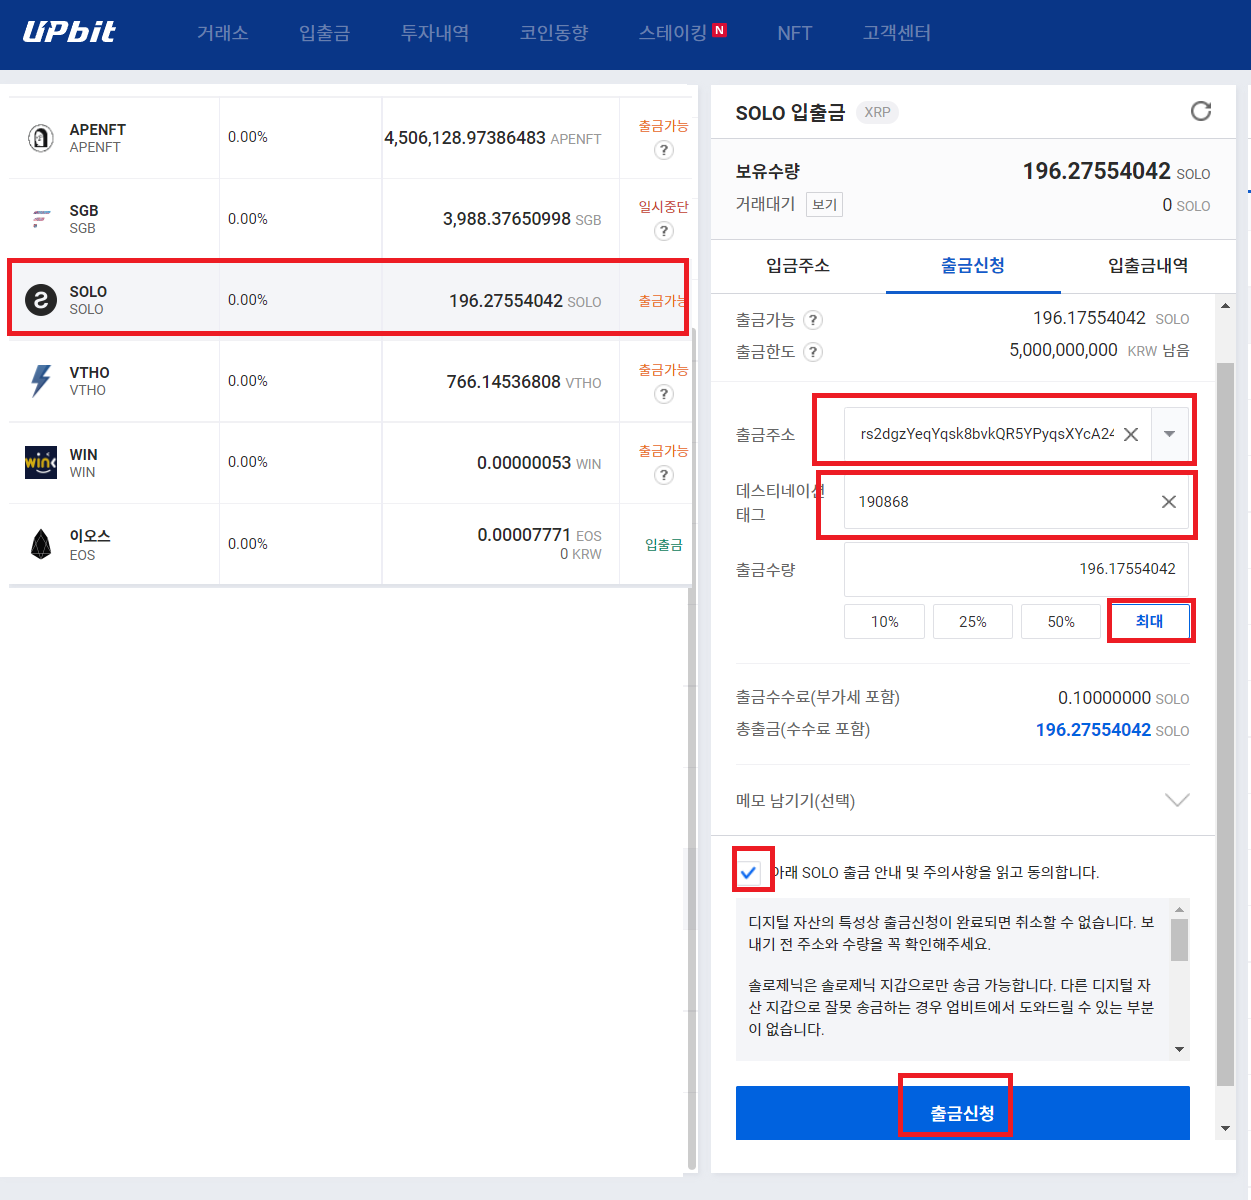Set withdrawal amount to 50%
The image size is (1251, 1200).
(1061, 621)
